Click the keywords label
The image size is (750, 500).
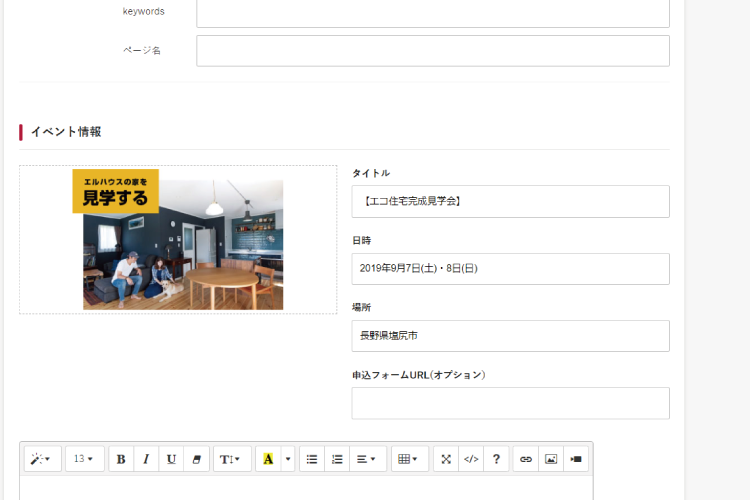[x=143, y=11]
